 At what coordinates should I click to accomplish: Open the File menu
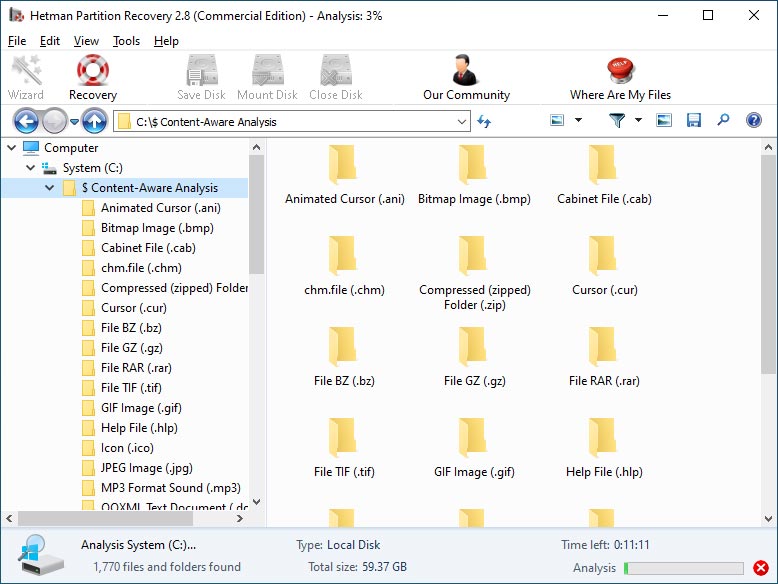17,41
